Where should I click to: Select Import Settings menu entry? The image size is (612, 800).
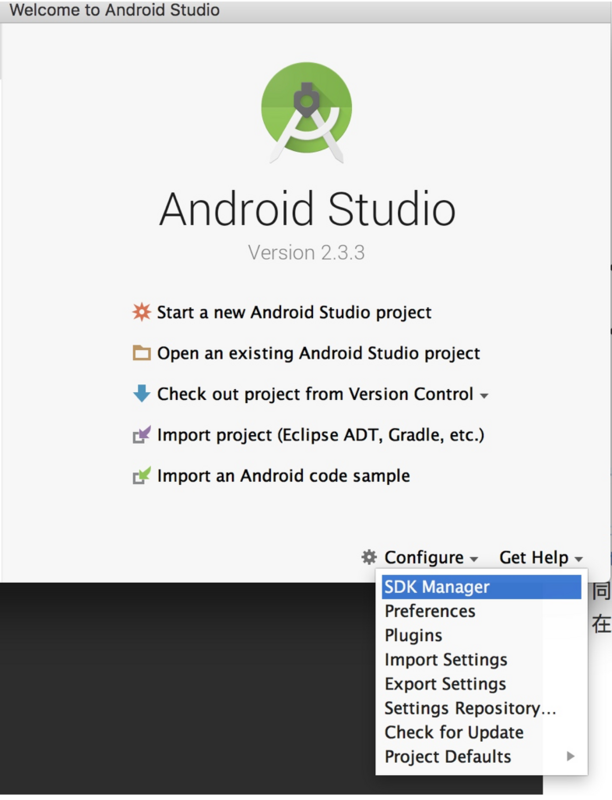pos(481,659)
